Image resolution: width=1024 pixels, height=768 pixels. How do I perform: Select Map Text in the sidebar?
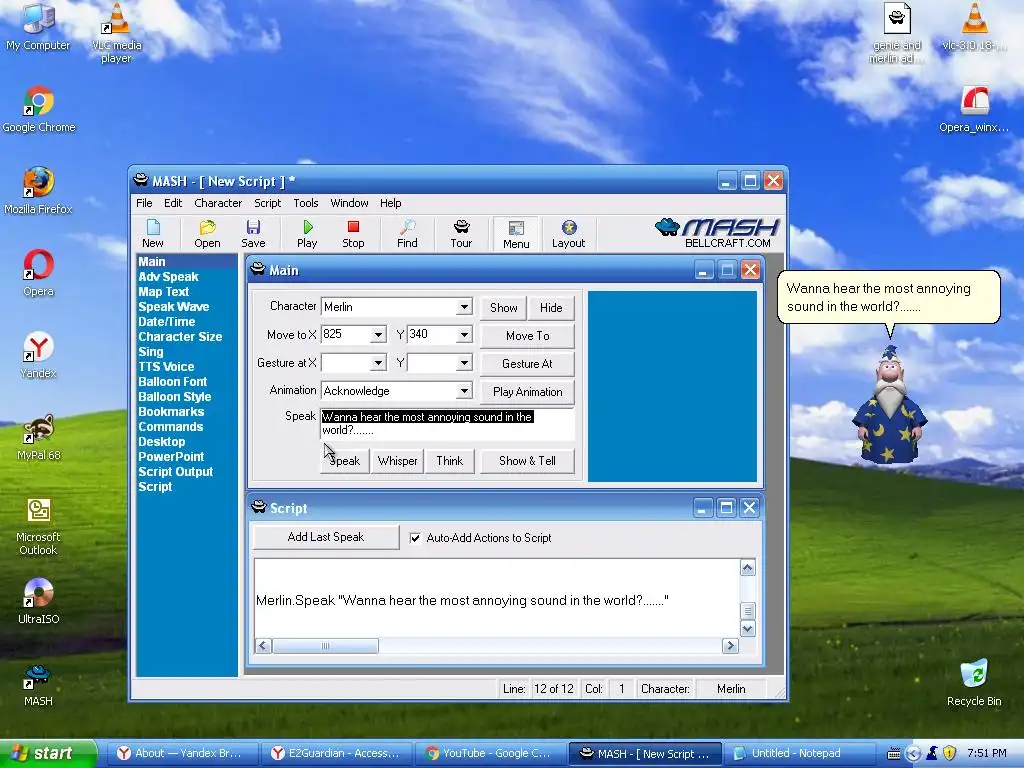point(163,292)
